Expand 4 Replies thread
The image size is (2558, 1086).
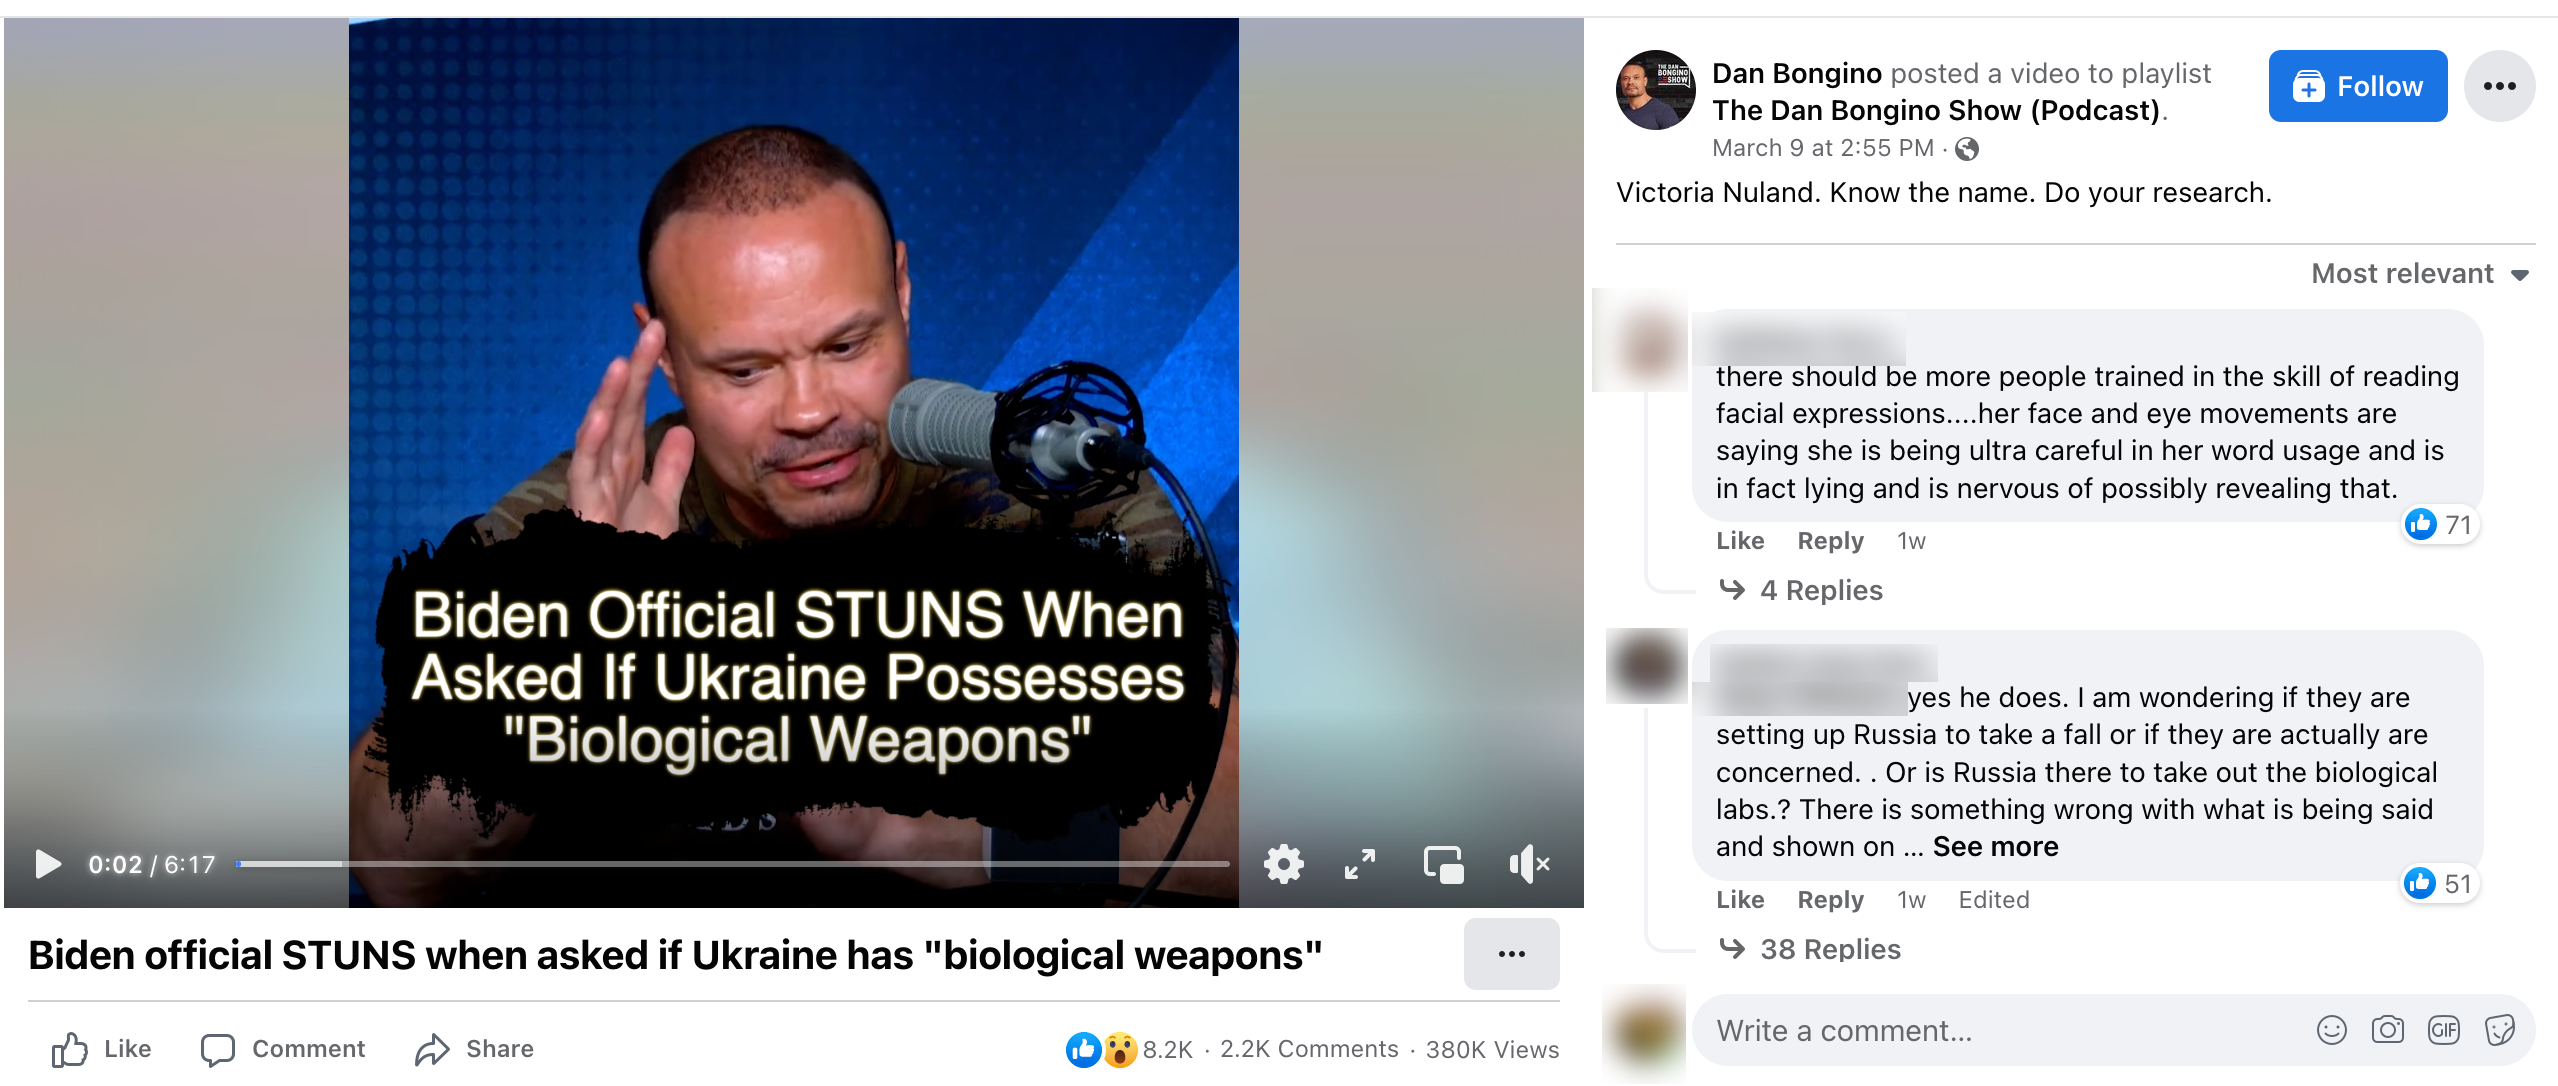pyautogui.click(x=1820, y=590)
